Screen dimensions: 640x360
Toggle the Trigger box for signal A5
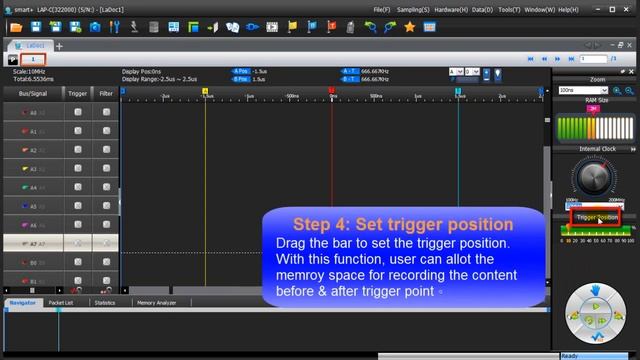pyautogui.click(x=78, y=206)
